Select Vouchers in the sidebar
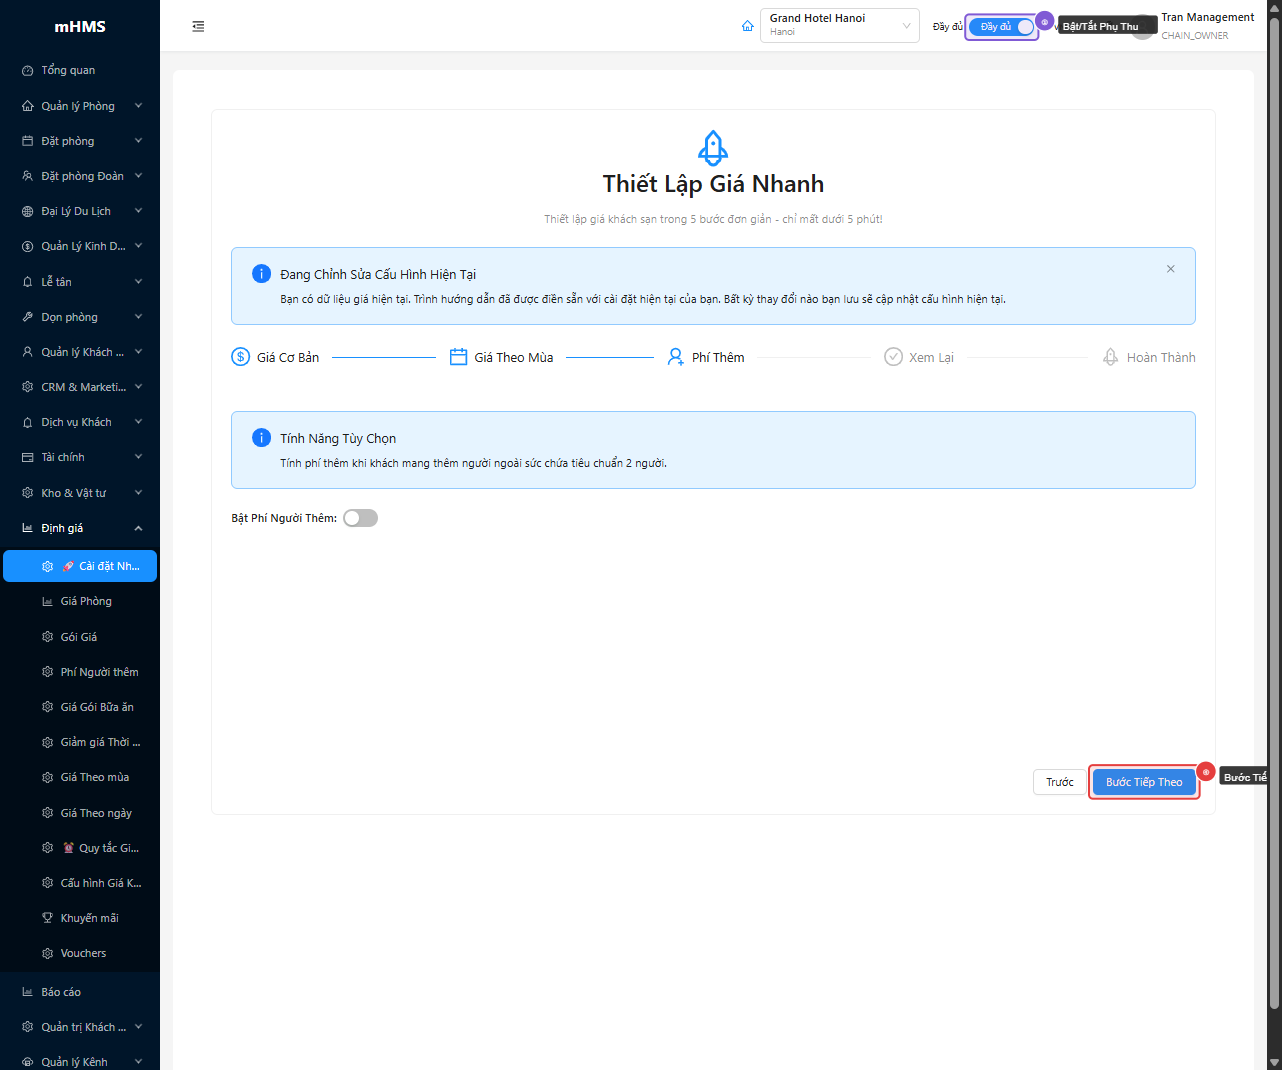 pyautogui.click(x=83, y=953)
